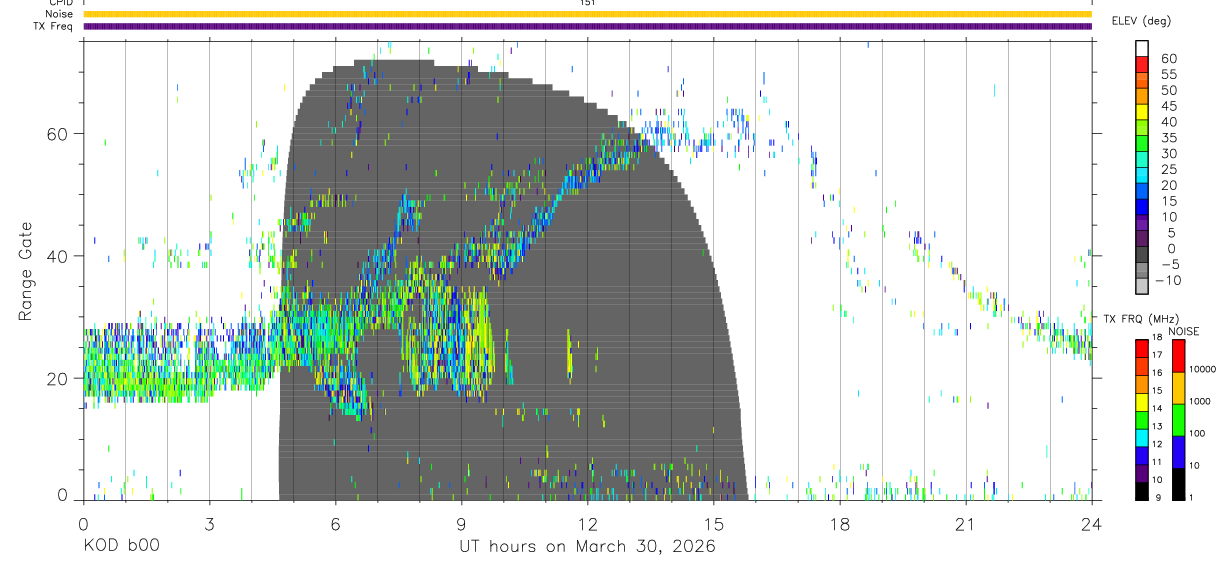Select the orange 45–50 ELEV colorbar segment
The width and height of the screenshot is (1228, 567).
[x=1142, y=97]
